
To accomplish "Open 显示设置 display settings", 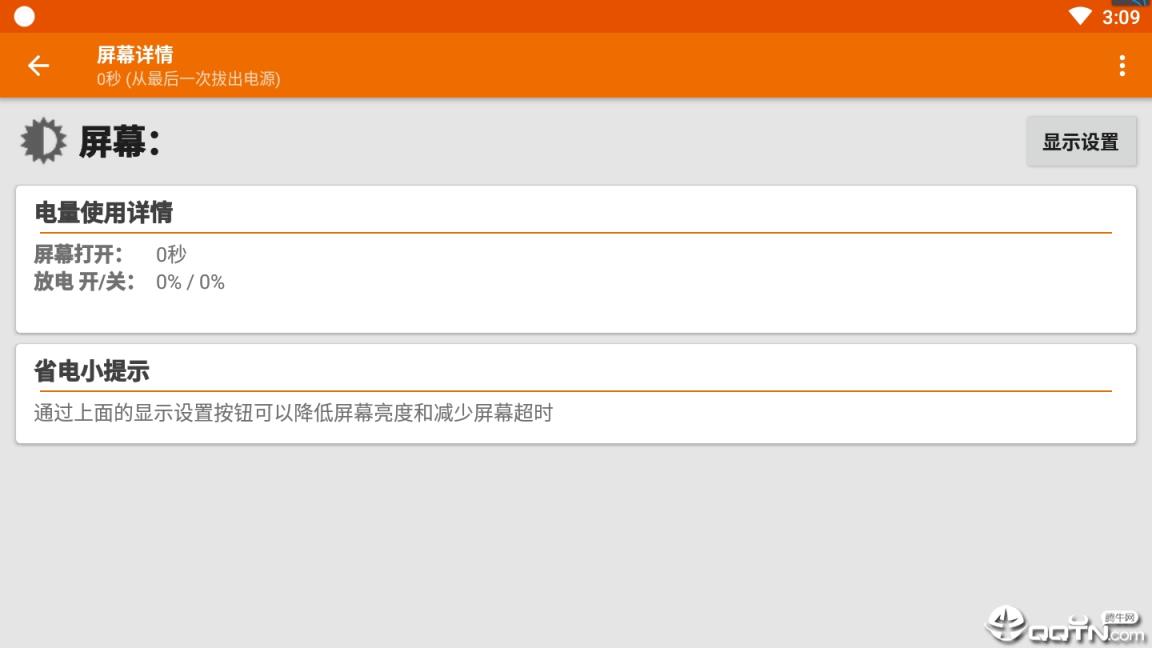I will pyautogui.click(x=1080, y=142).
